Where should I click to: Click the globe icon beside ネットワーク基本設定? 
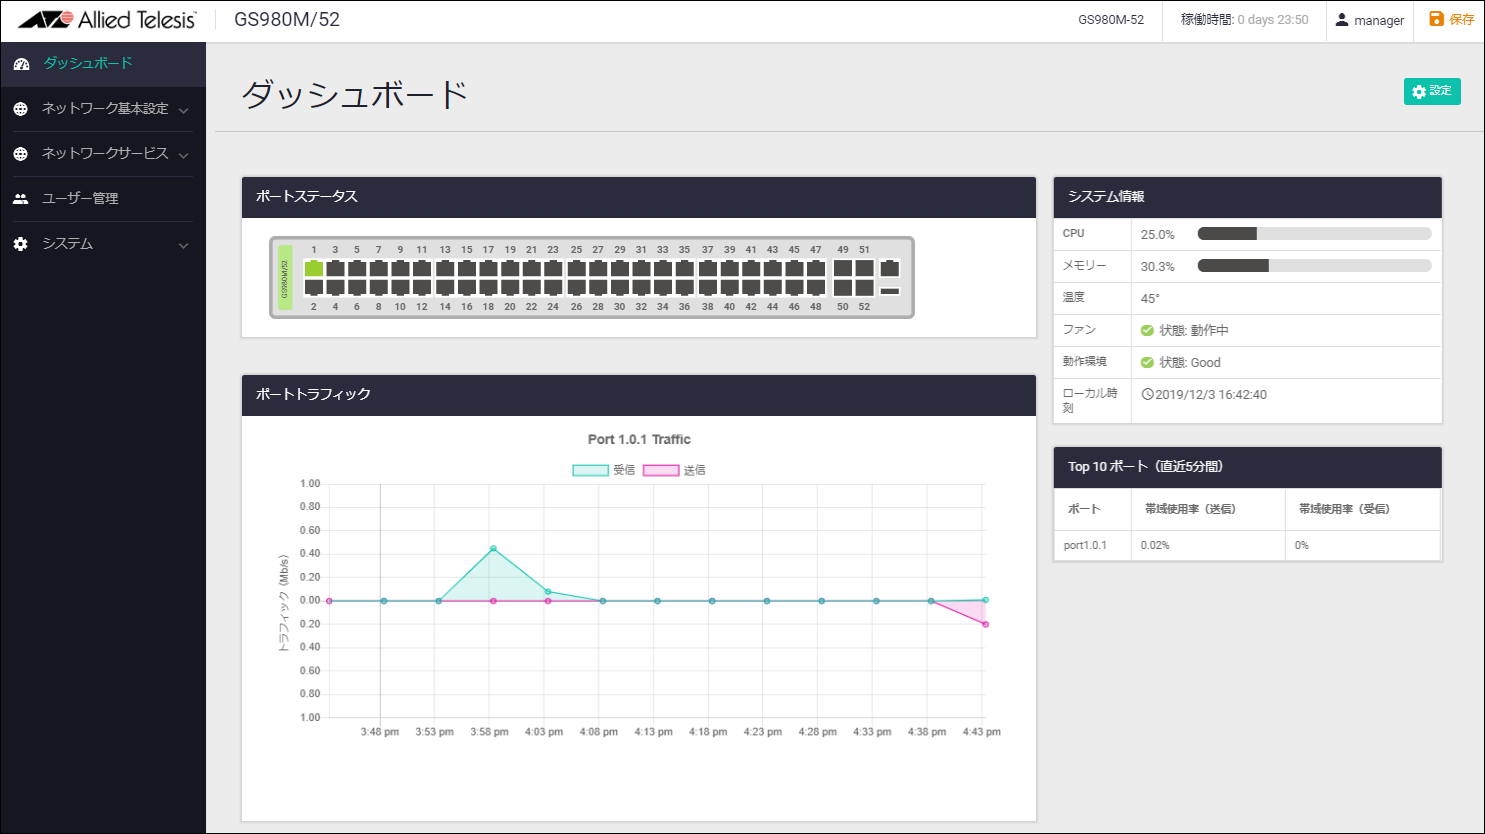tap(21, 109)
